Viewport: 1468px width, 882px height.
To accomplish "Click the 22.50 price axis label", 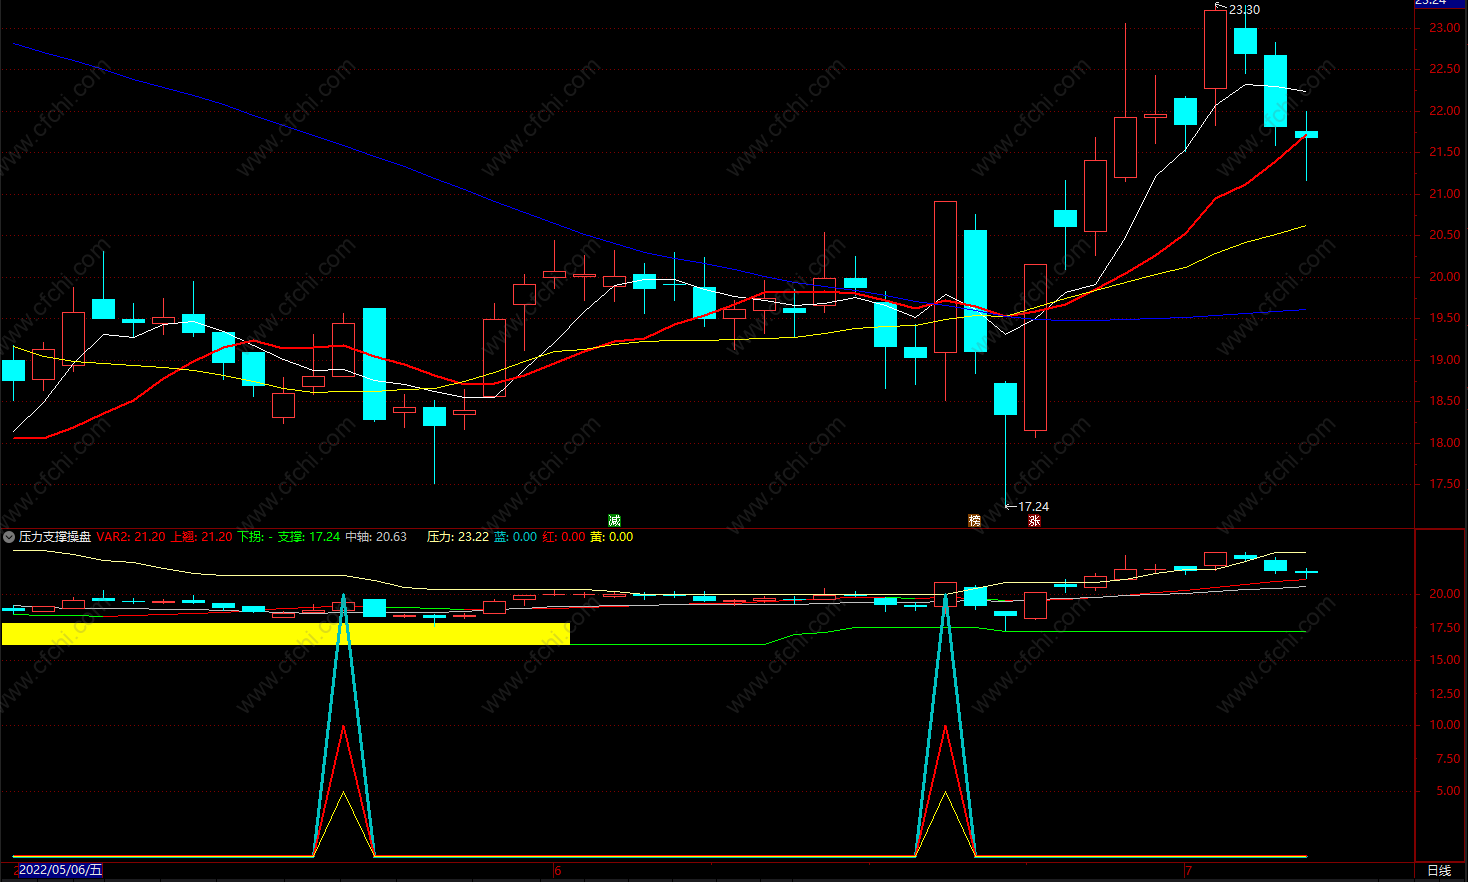I will [x=1443, y=69].
